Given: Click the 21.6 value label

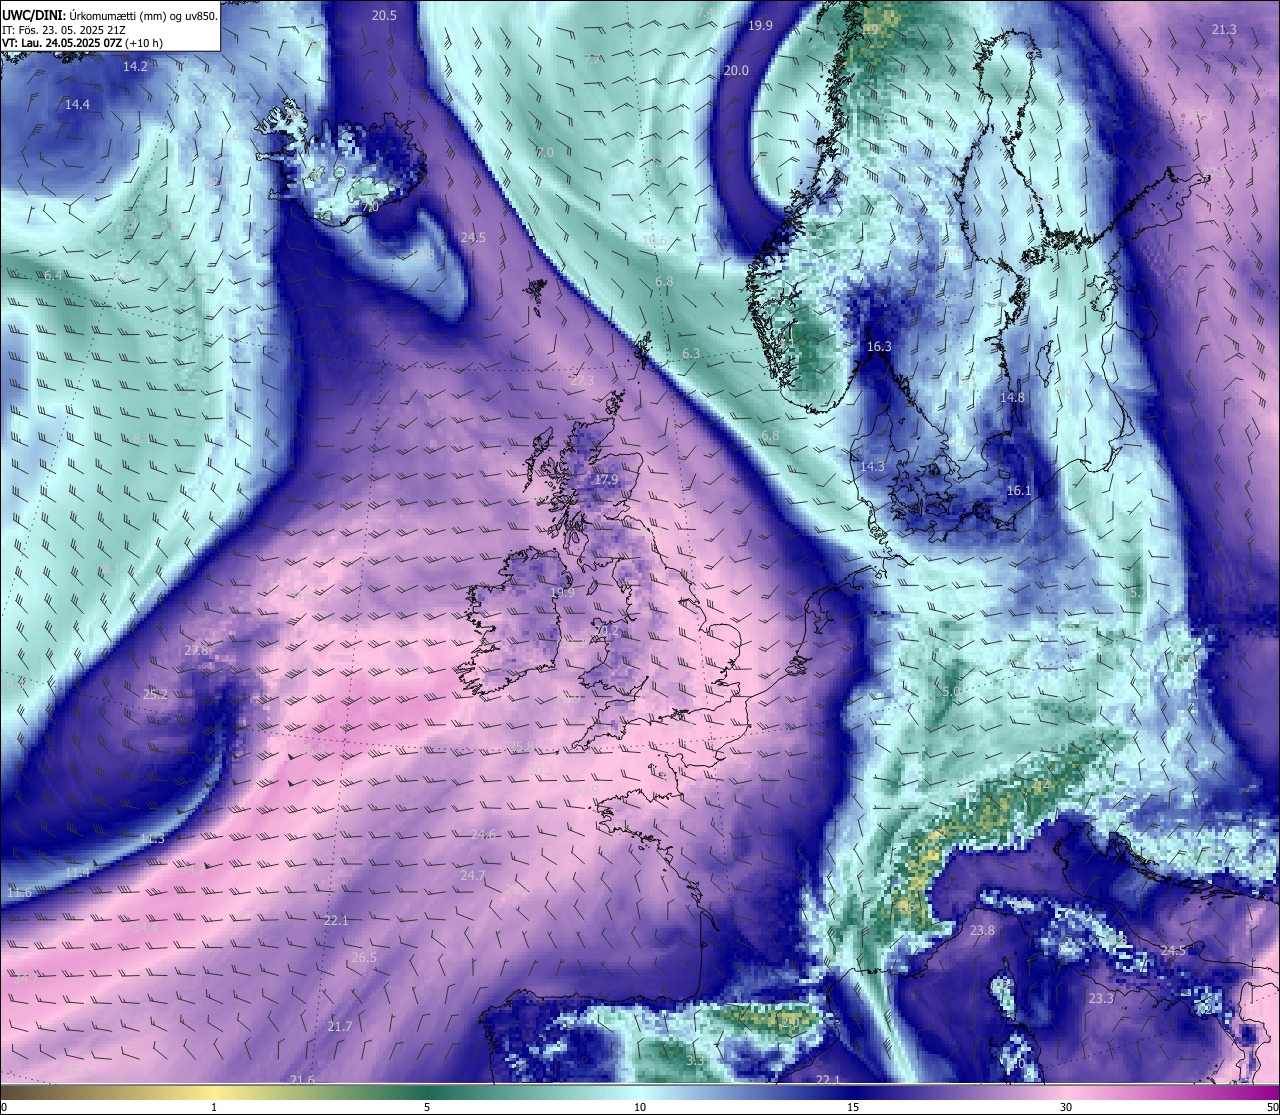Looking at the screenshot, I should click(302, 1079).
